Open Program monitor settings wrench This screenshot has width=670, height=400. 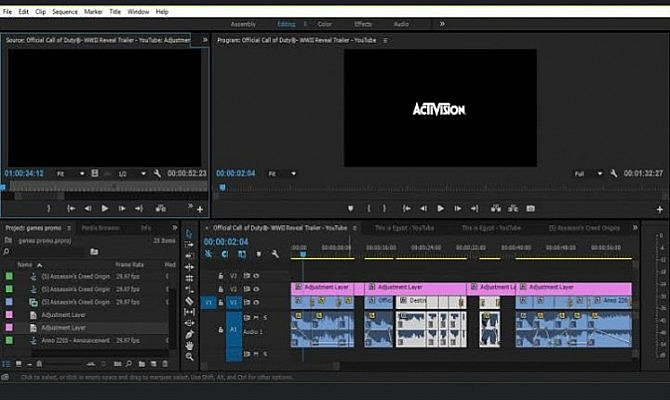point(614,174)
